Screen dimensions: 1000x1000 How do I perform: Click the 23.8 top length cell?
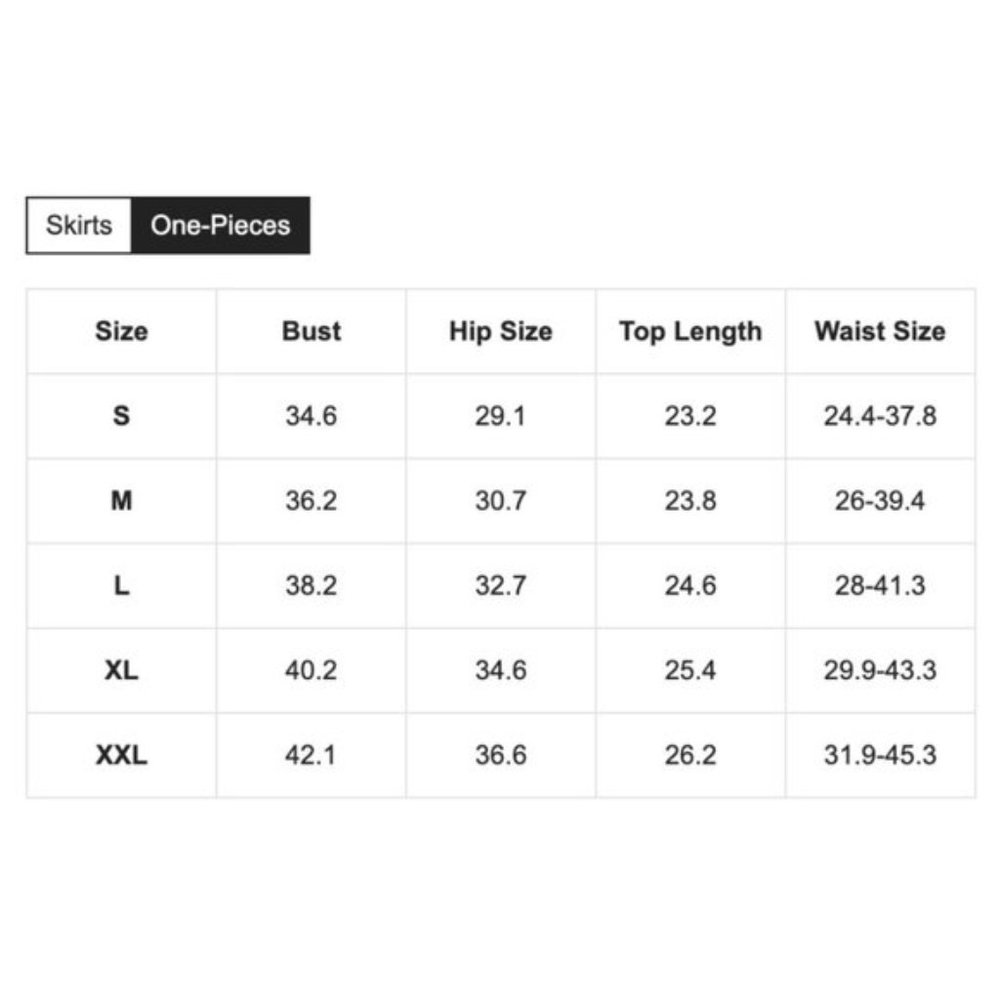pos(691,501)
